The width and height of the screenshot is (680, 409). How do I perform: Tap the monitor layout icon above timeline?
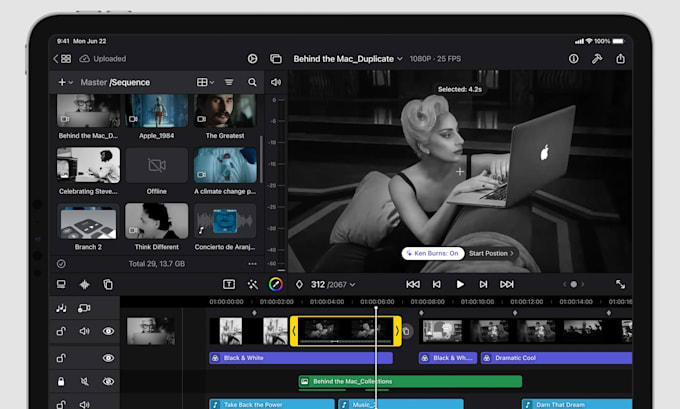click(x=61, y=285)
